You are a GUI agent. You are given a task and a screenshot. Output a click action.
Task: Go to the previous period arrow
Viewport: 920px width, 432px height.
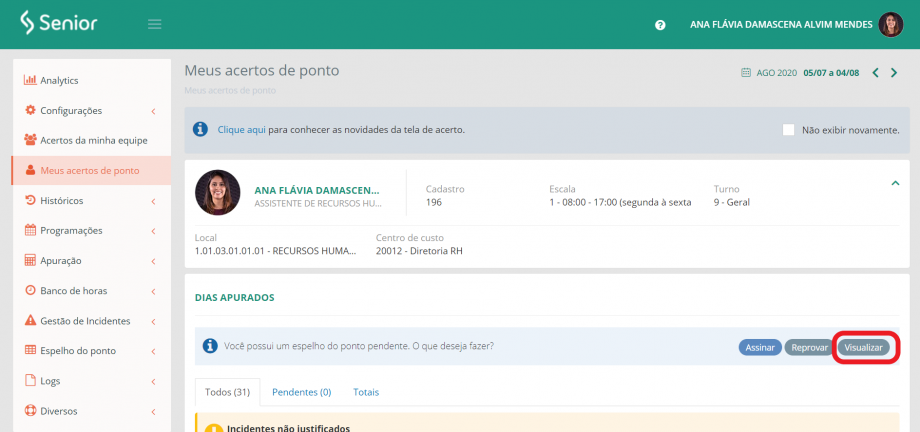pos(875,73)
